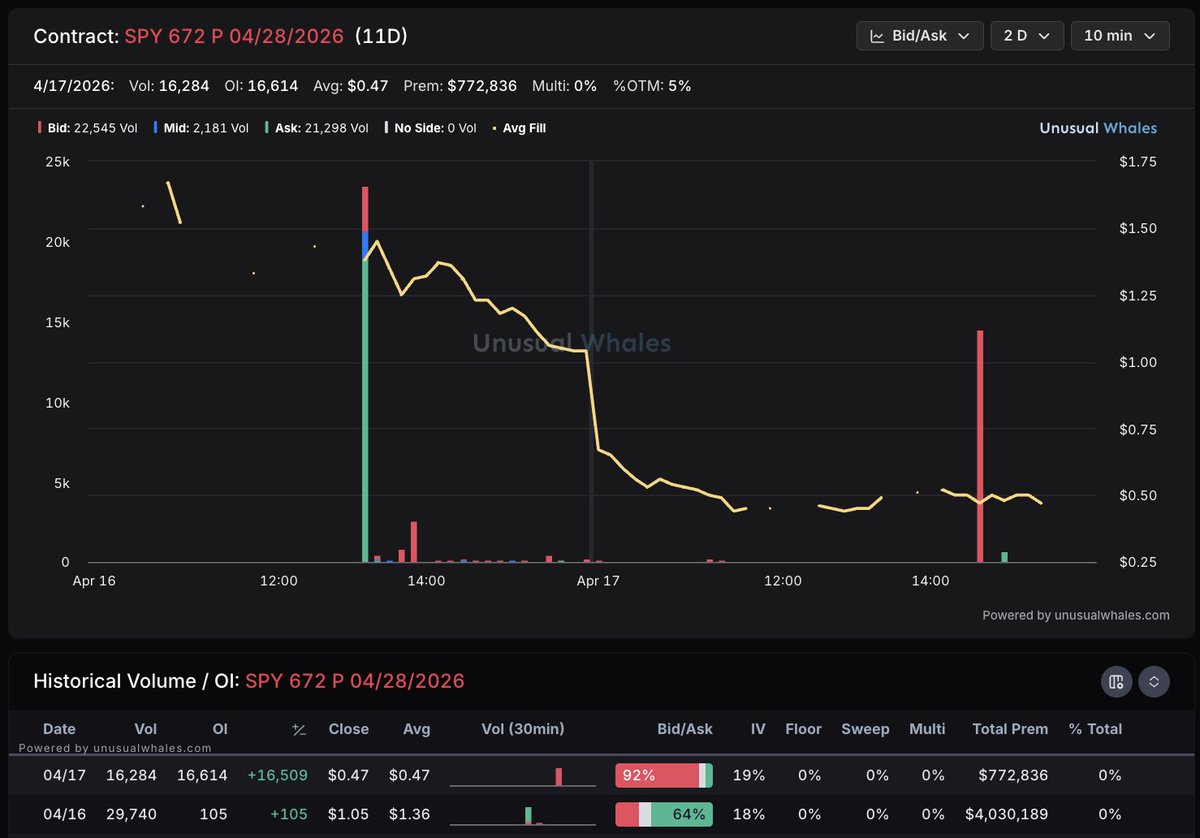The height and width of the screenshot is (838, 1200).
Task: Click the SPY 672 P 04/28/2026 contract title
Action: pos(234,36)
